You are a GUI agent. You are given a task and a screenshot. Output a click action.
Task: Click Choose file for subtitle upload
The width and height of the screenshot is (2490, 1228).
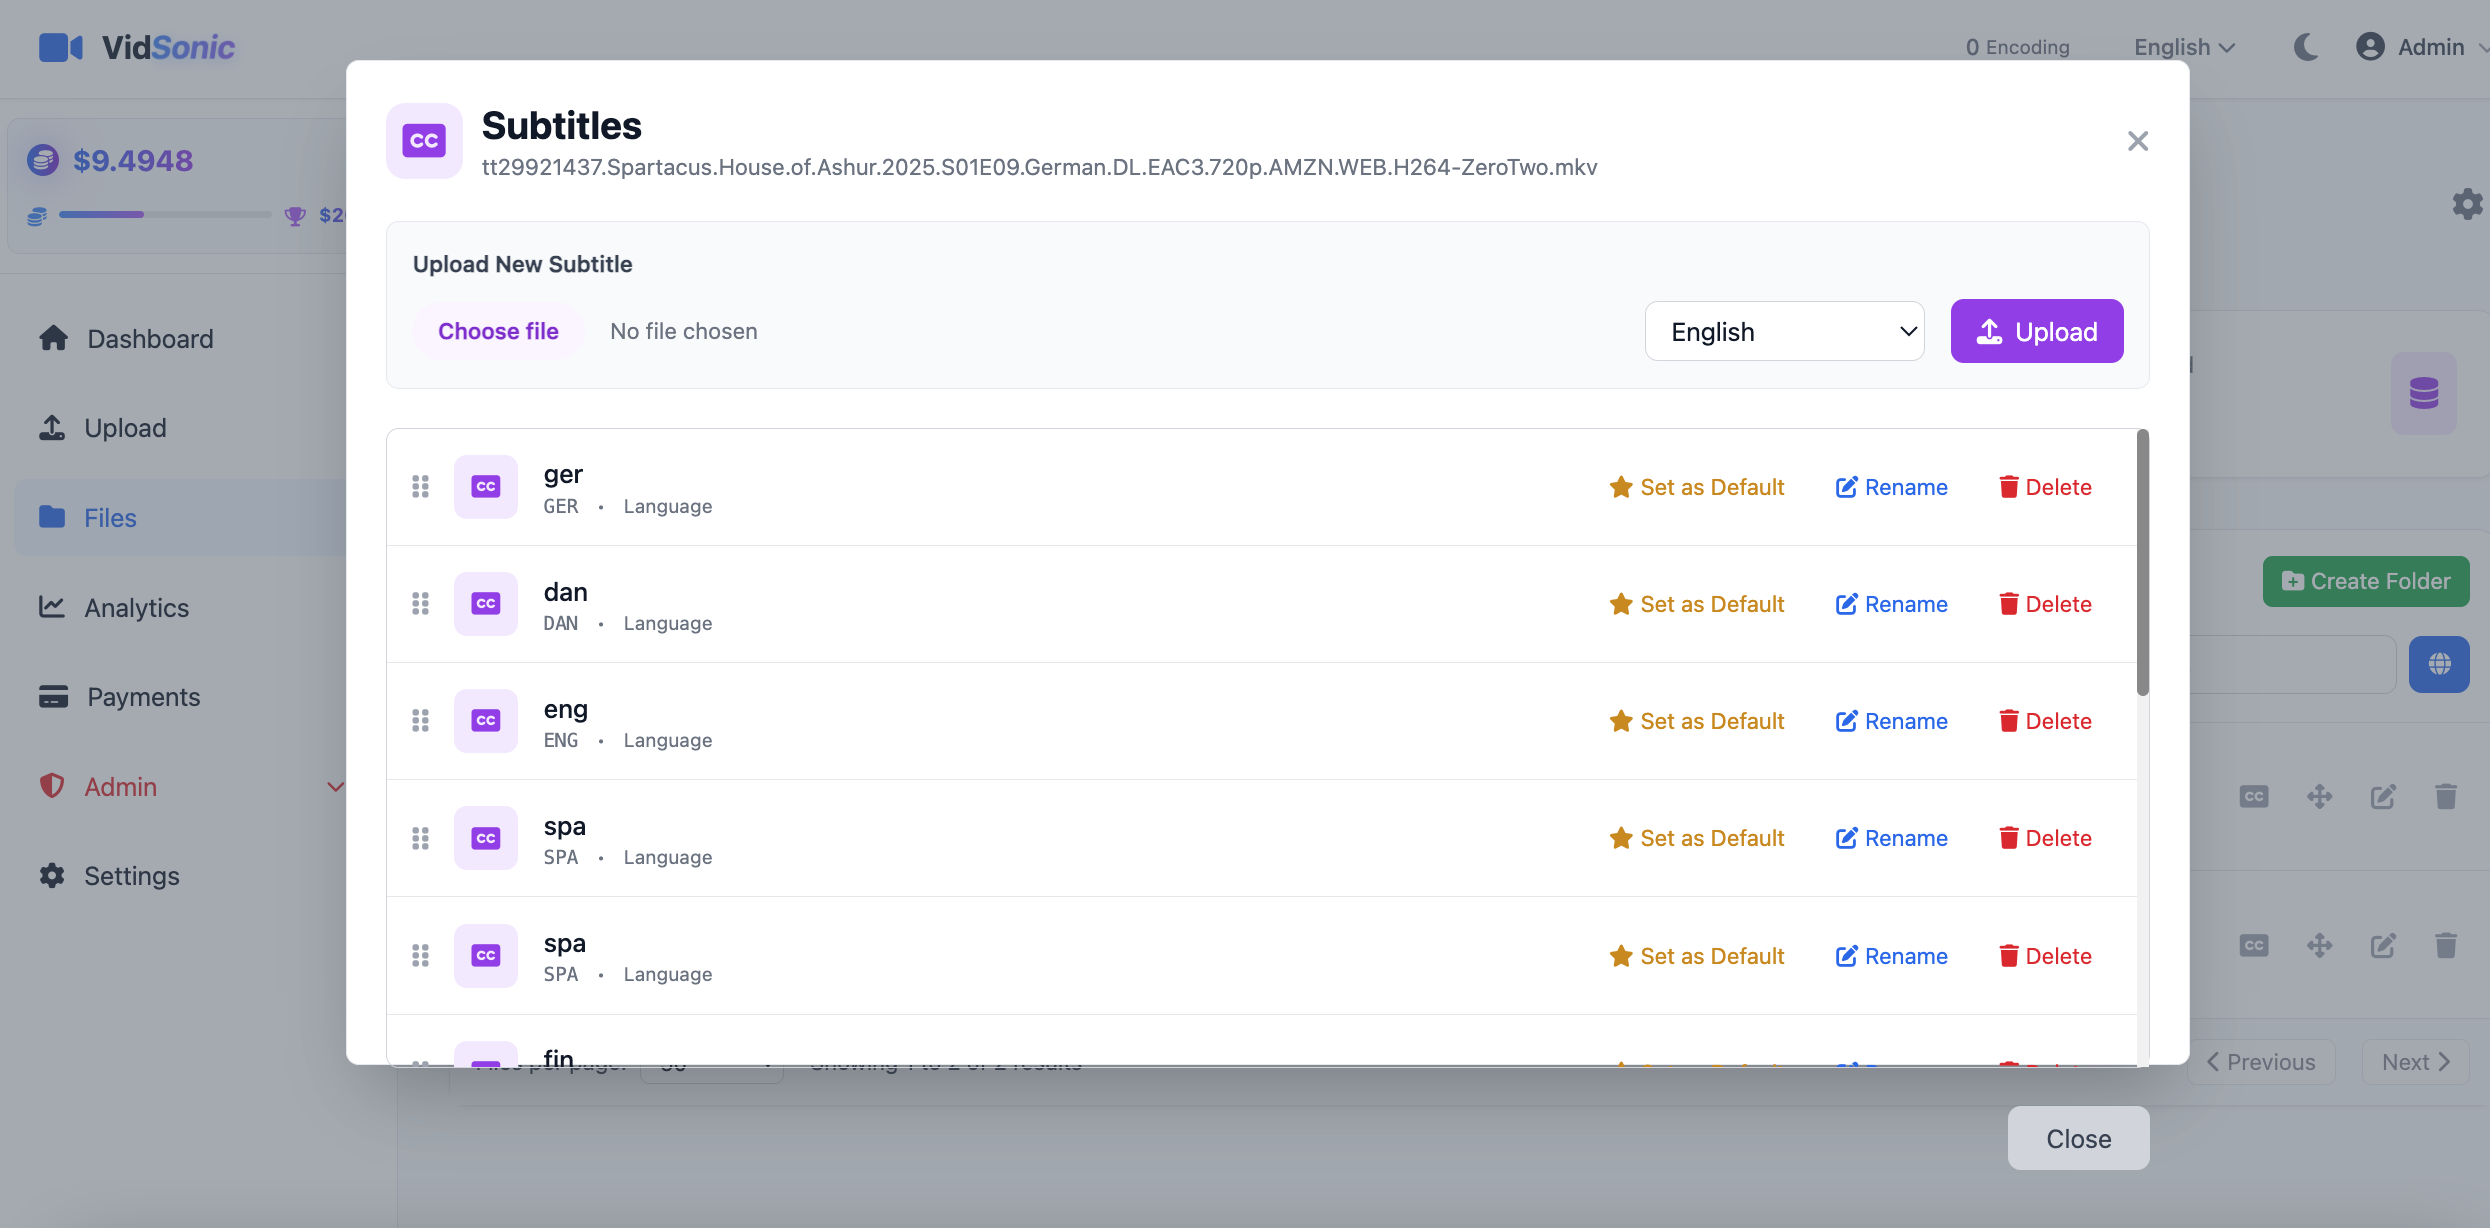pos(498,331)
